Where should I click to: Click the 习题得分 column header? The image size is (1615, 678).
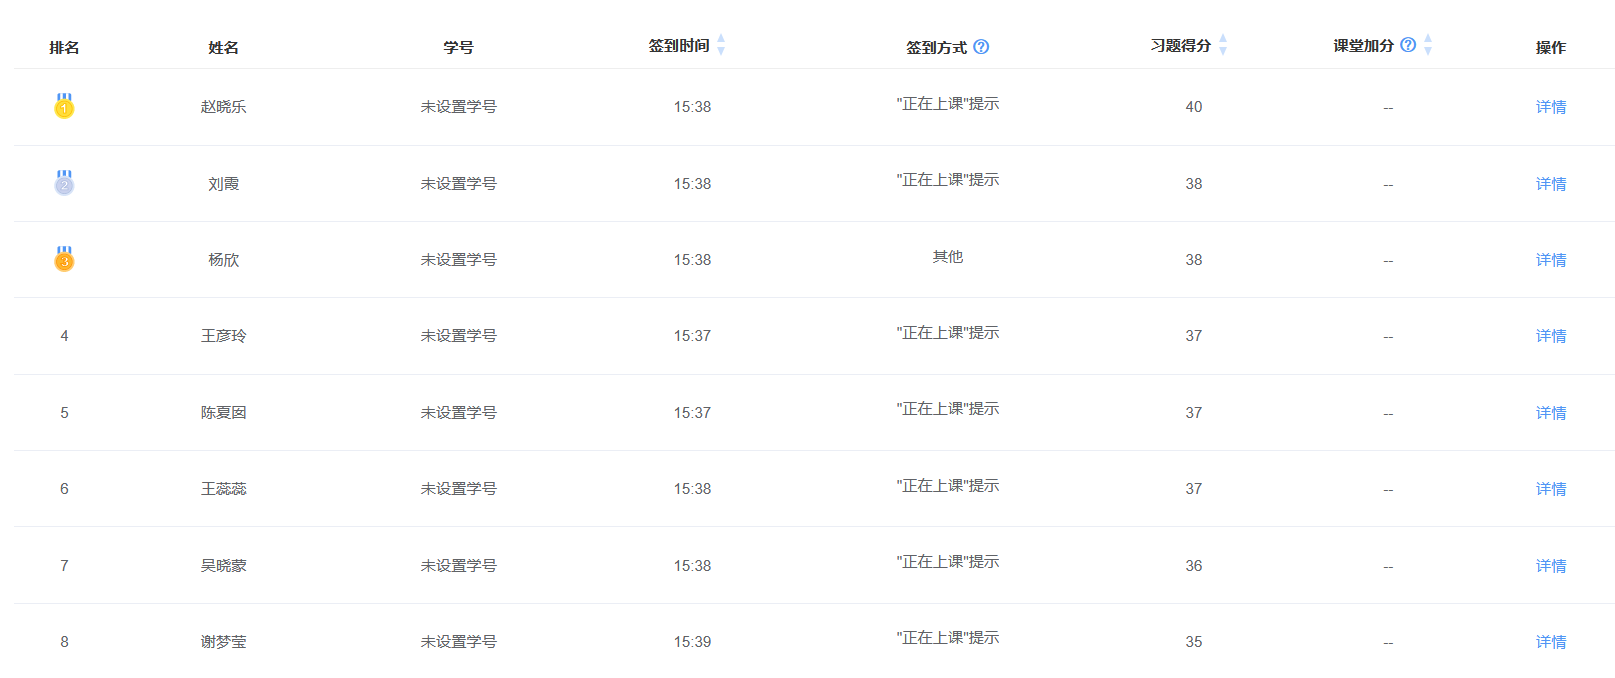coord(1180,46)
